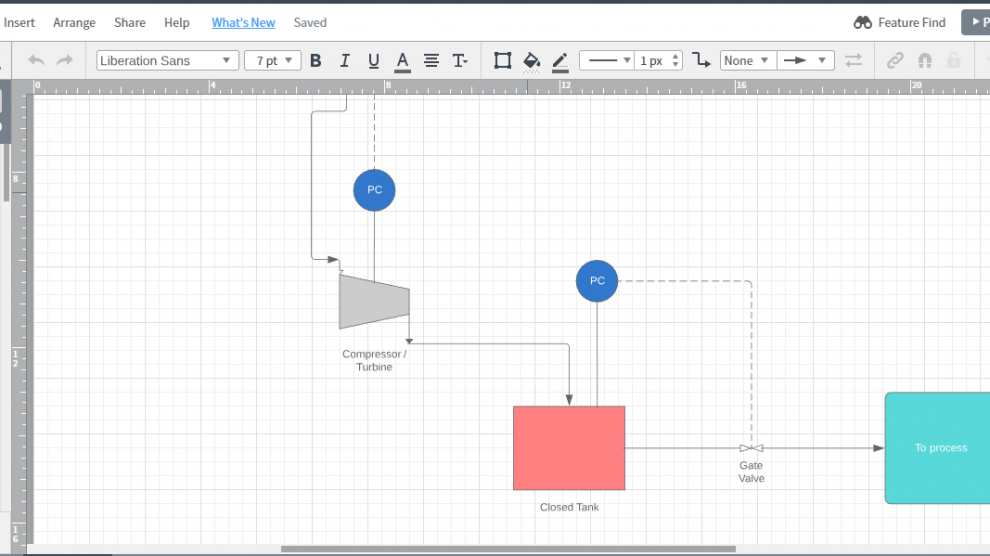This screenshot has width=990, height=556.
Task: Undo the last action
Action: pyautogui.click(x=36, y=61)
